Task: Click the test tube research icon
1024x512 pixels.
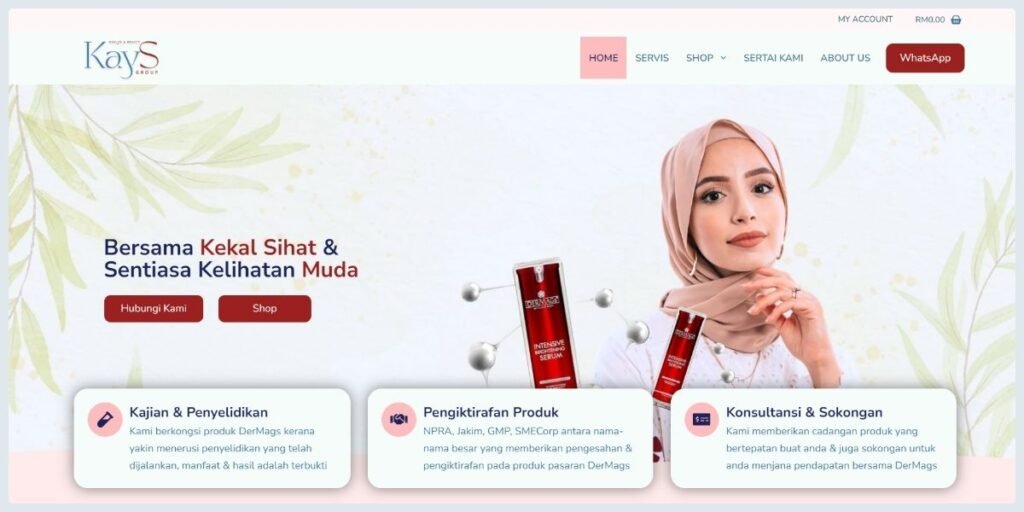Action: point(104,419)
